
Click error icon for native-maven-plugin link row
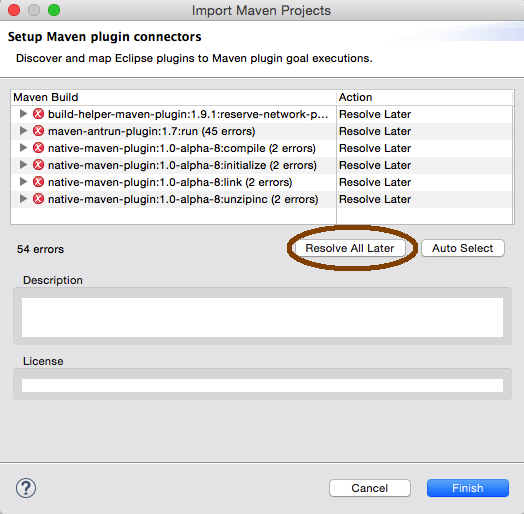coord(38,182)
